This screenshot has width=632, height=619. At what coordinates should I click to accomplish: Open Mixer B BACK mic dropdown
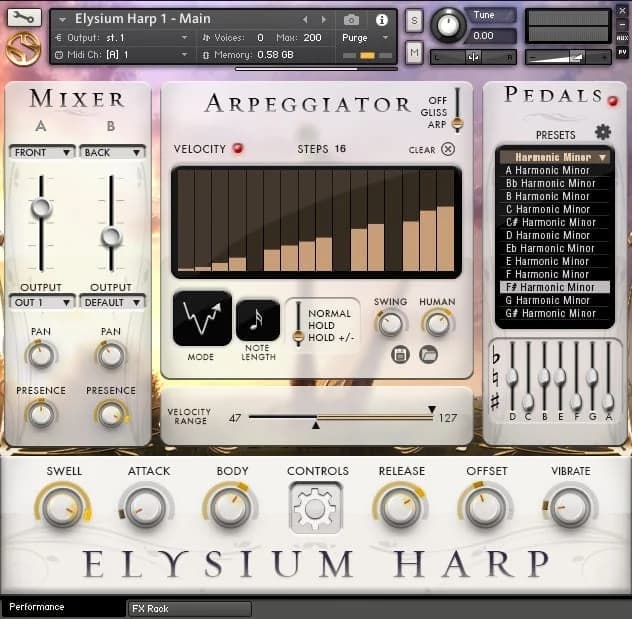112,152
